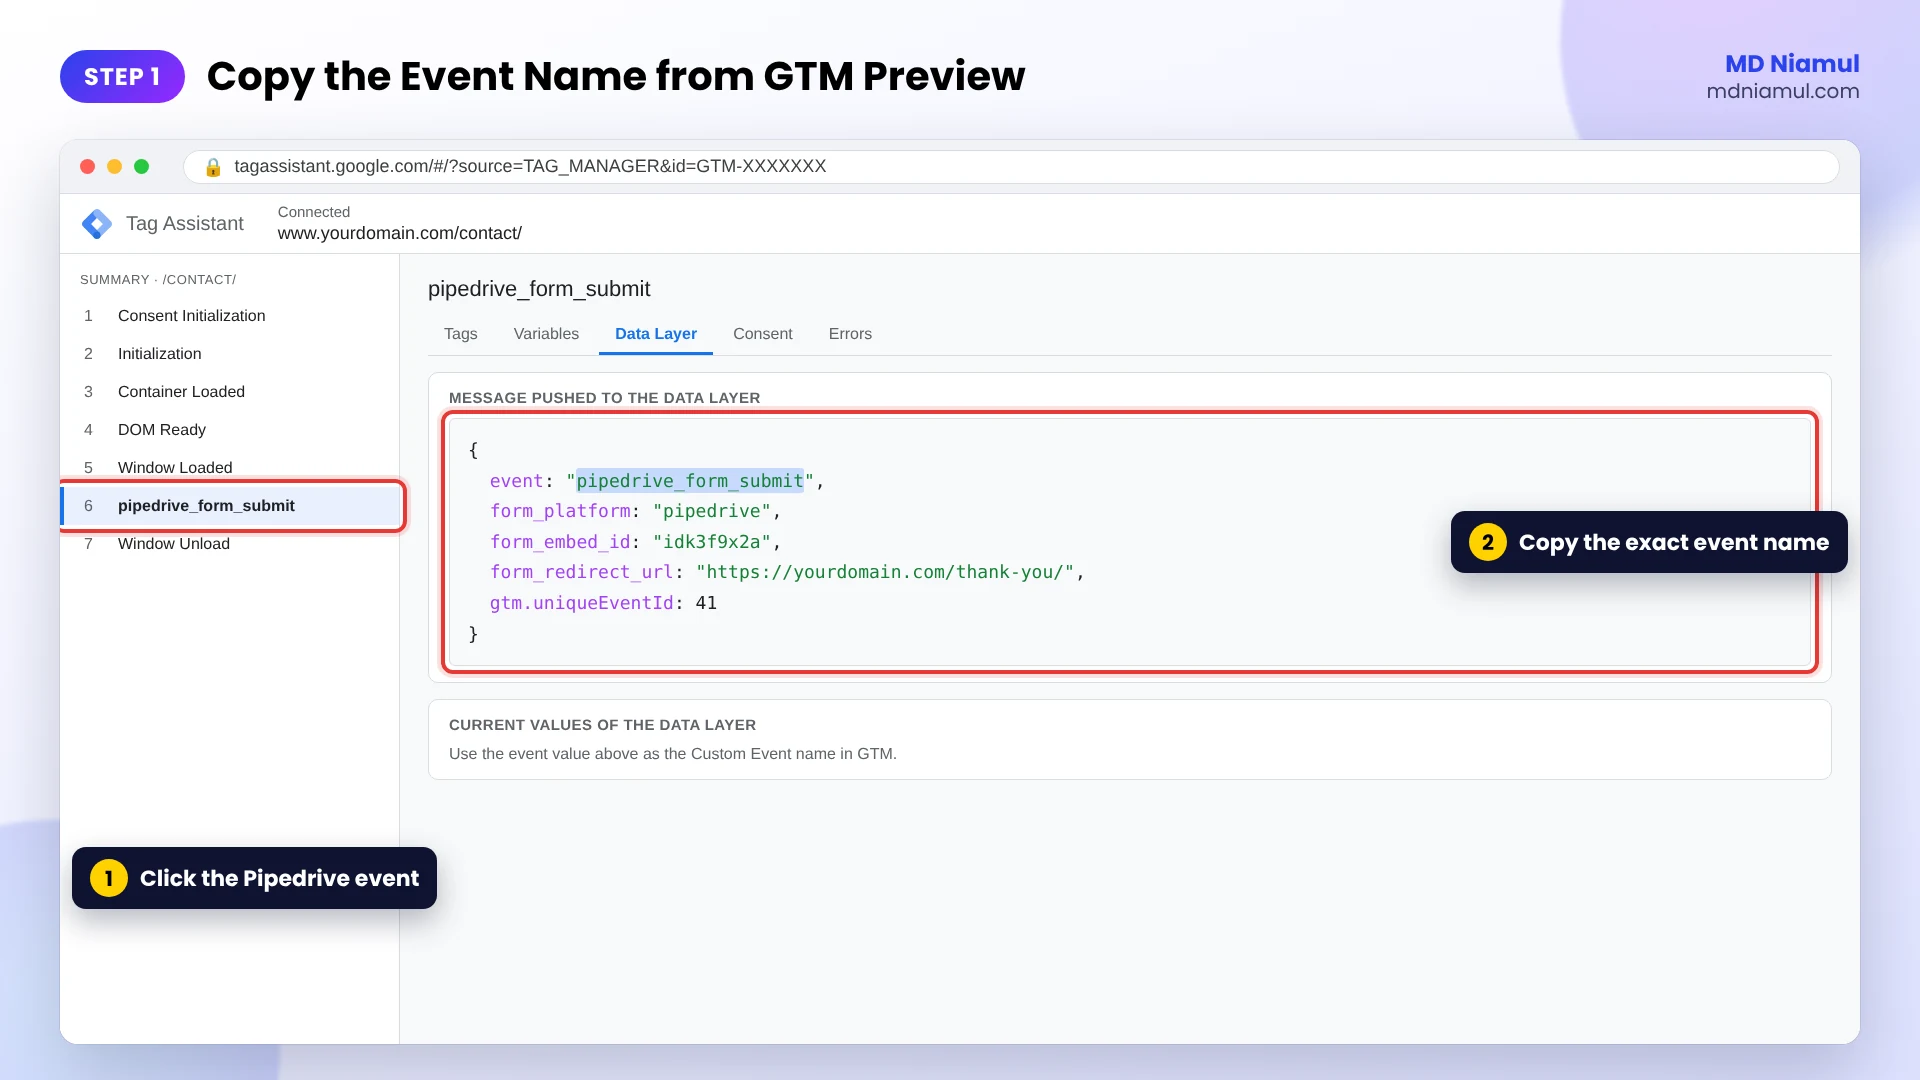Click the padlock icon in the address bar
This screenshot has width=1920, height=1080.
click(213, 167)
